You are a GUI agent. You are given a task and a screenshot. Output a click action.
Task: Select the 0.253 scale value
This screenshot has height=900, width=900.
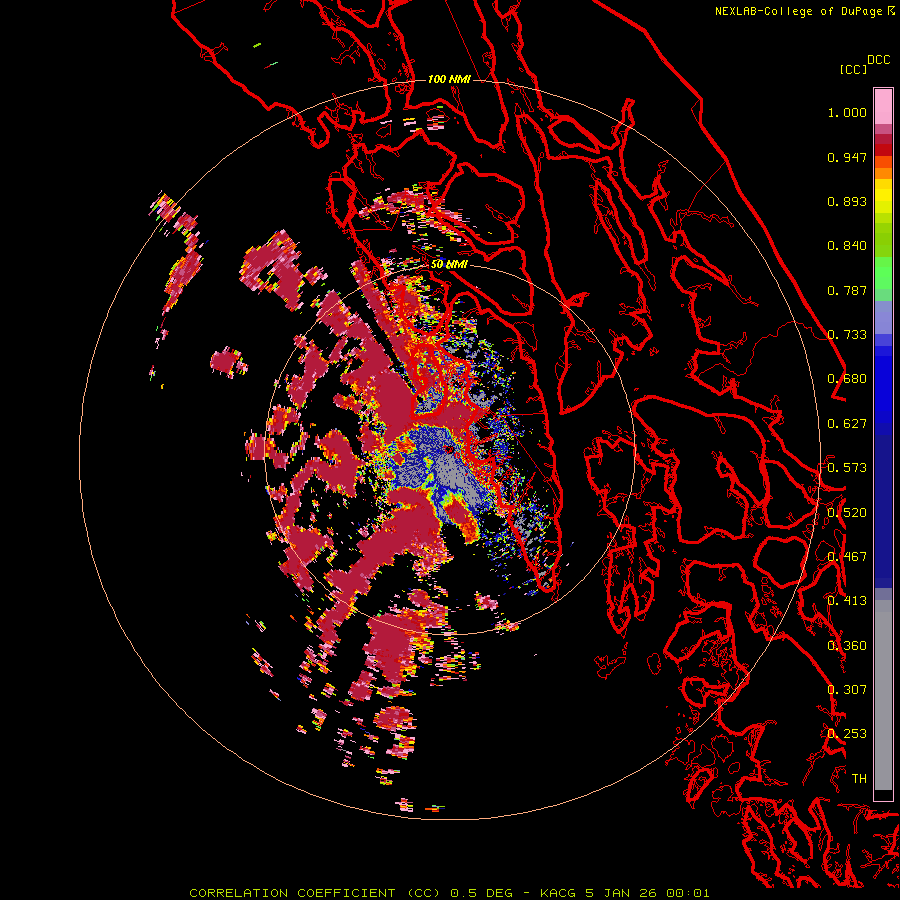(847, 734)
